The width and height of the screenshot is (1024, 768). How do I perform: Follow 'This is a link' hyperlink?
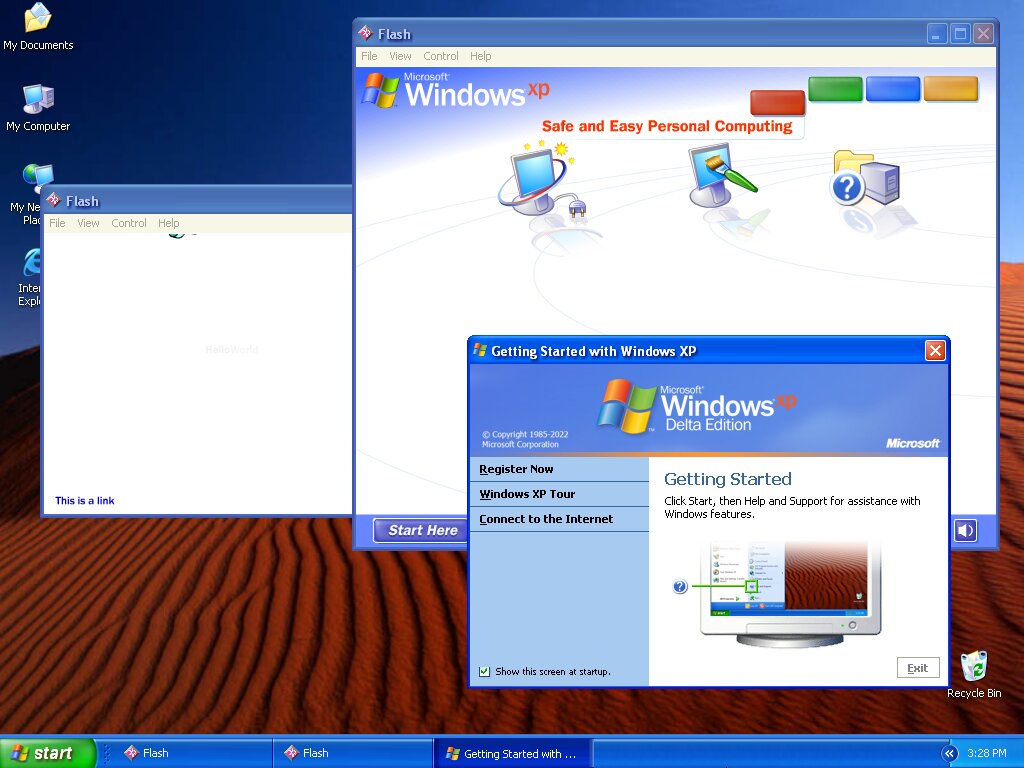[85, 500]
